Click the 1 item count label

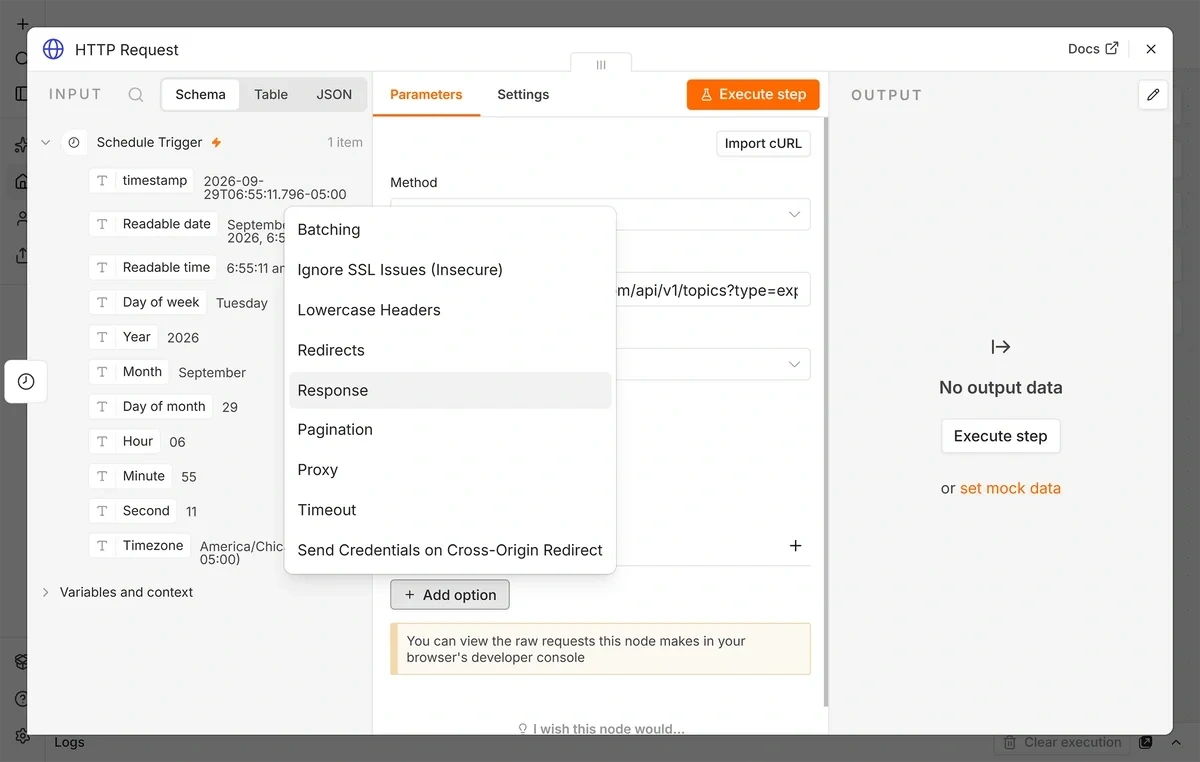coord(345,143)
